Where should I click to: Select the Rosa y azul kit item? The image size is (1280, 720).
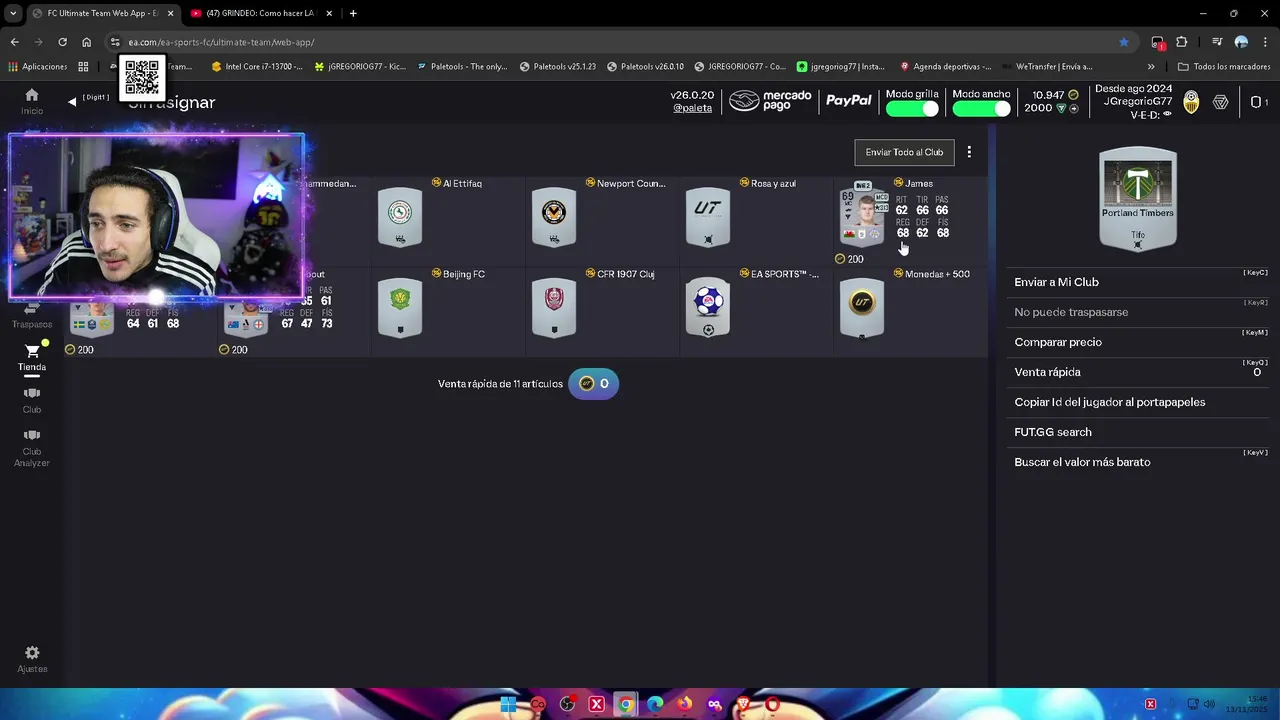[708, 217]
